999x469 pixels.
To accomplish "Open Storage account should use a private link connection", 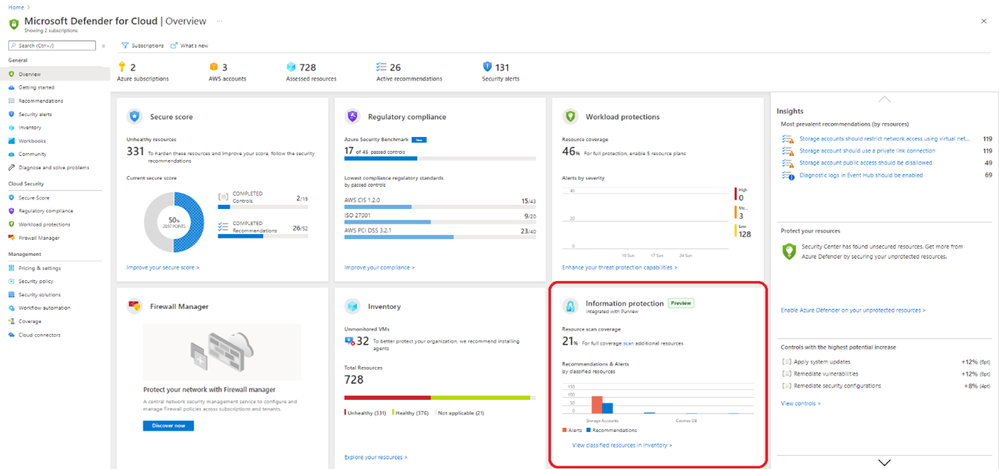I will pos(868,150).
